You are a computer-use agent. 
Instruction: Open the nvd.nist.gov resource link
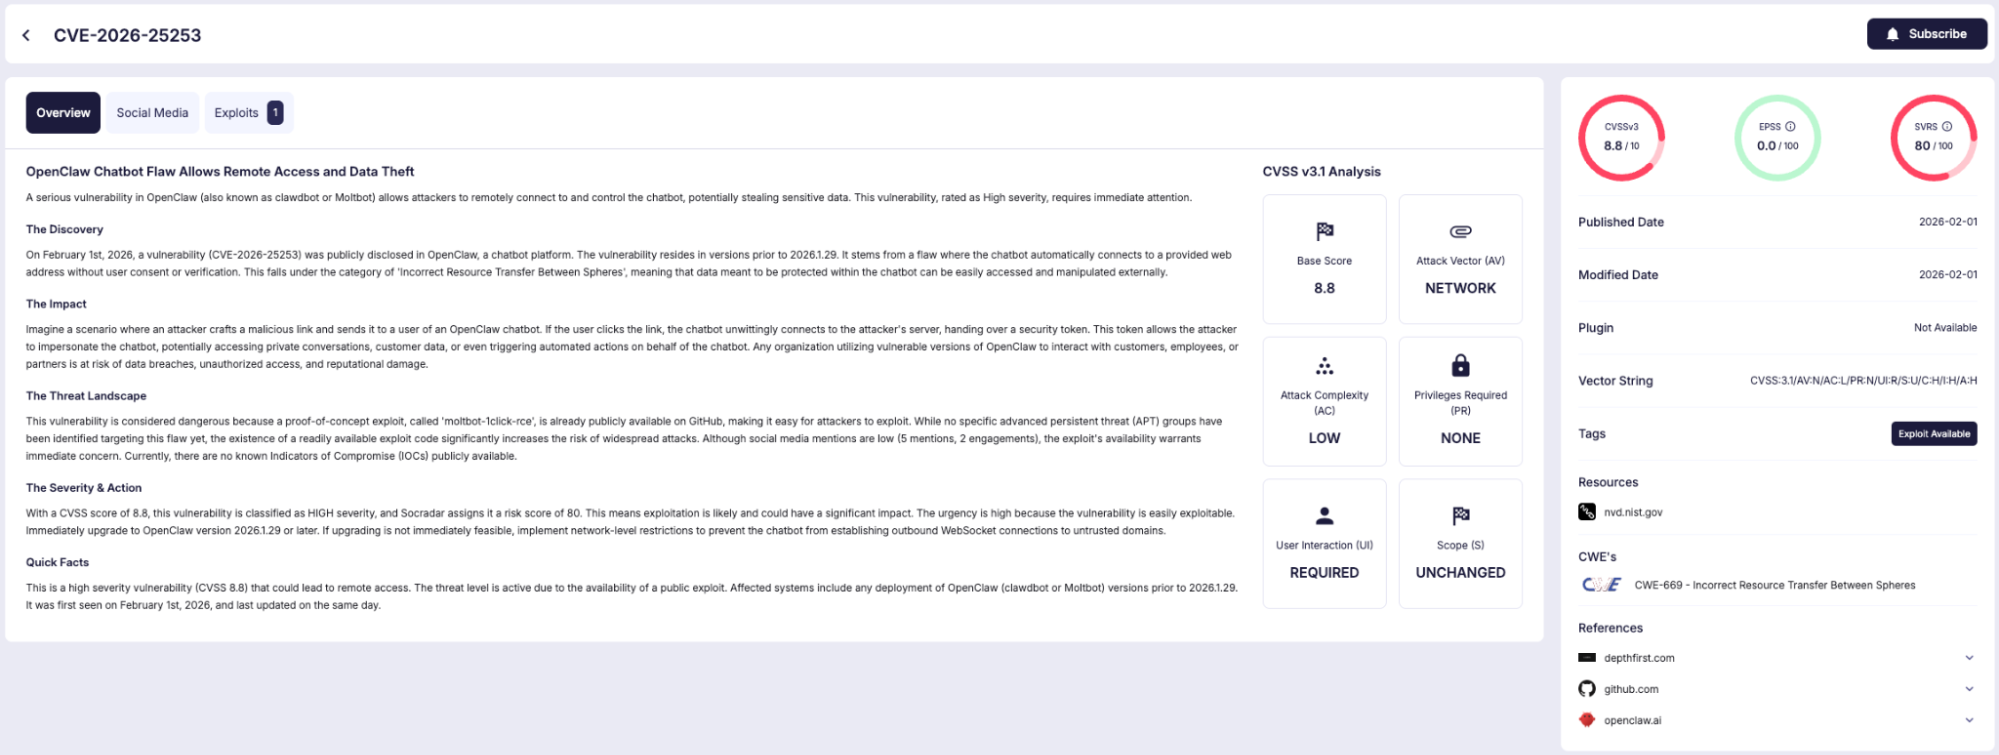(1633, 512)
